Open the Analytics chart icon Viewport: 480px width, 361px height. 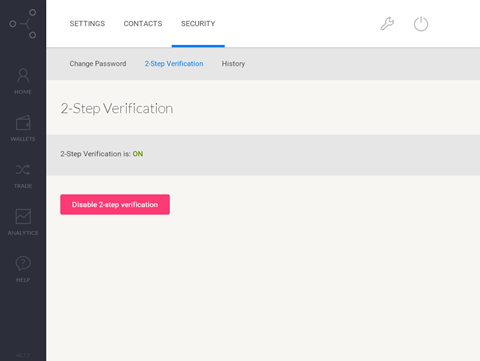pos(23,217)
